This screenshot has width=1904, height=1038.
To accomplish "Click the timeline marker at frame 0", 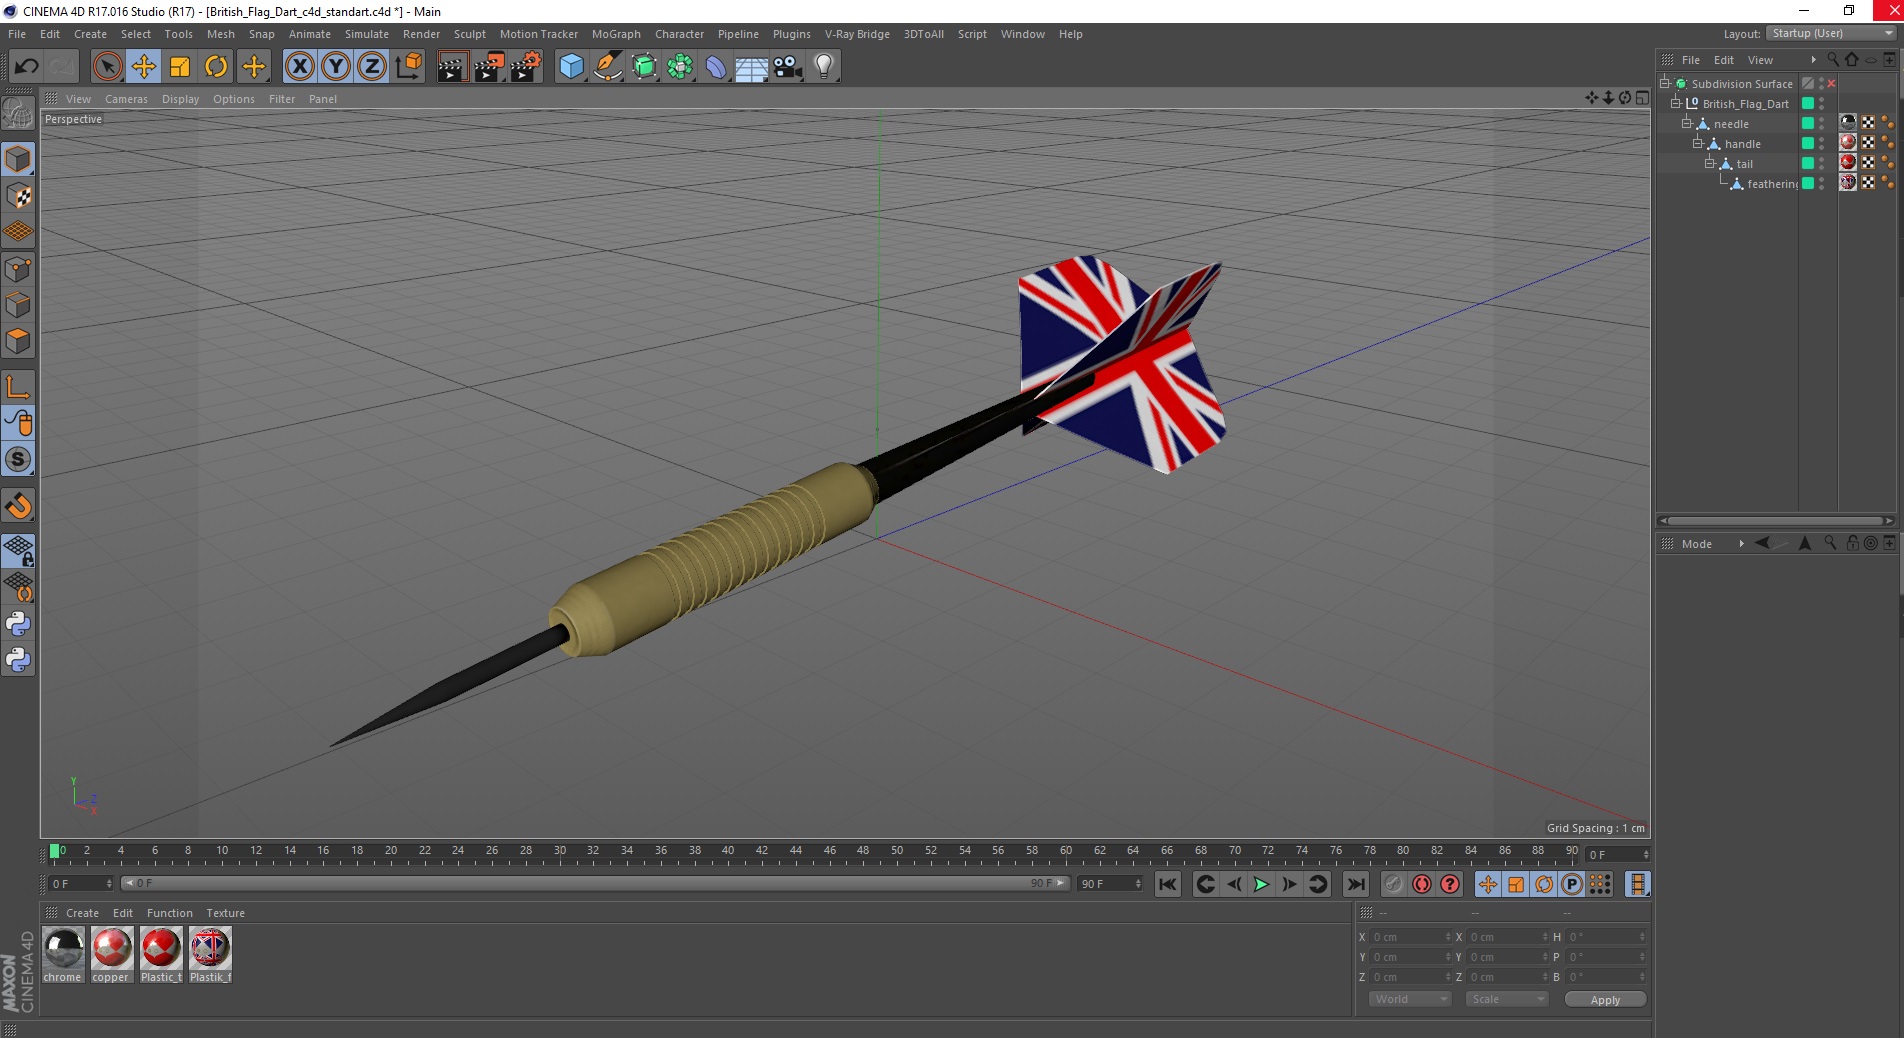I will [55, 851].
